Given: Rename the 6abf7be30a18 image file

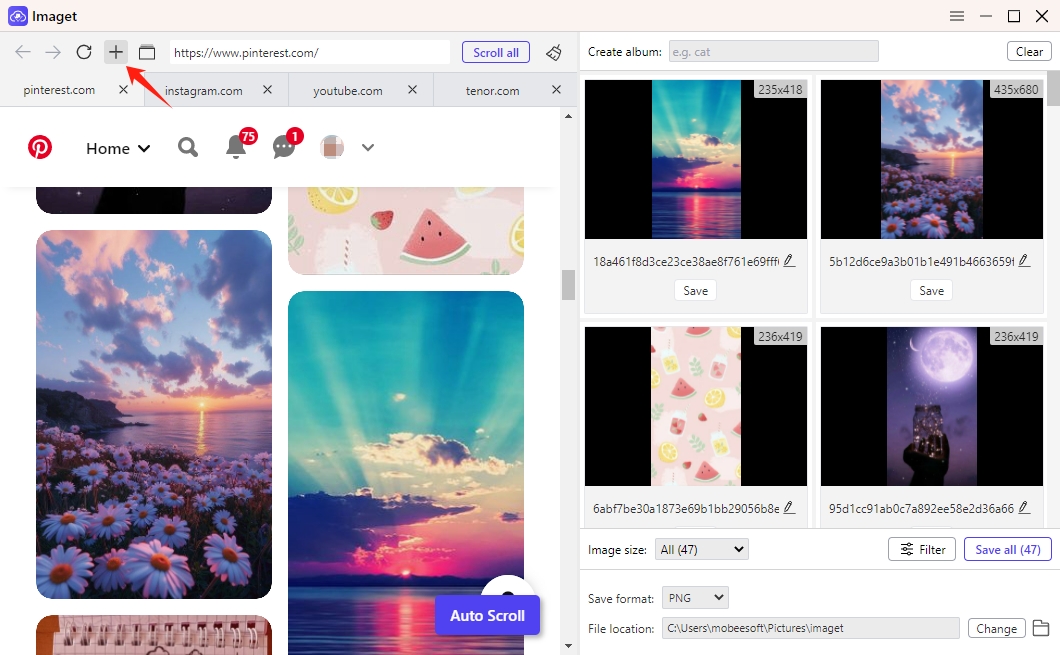Looking at the screenshot, I should click(x=789, y=508).
